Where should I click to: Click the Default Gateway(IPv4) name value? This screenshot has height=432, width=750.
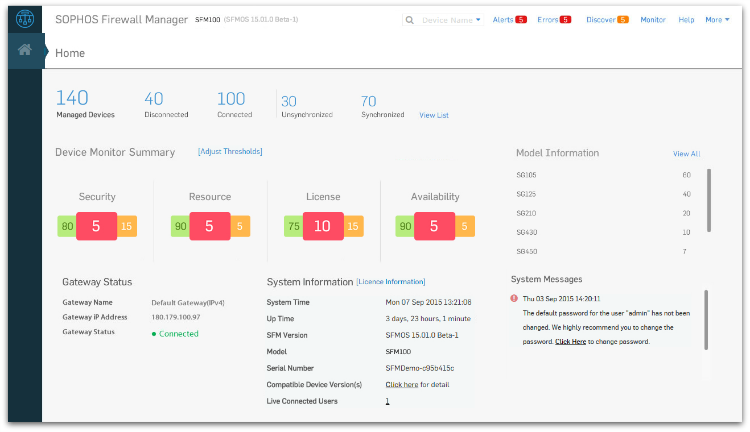(188, 303)
